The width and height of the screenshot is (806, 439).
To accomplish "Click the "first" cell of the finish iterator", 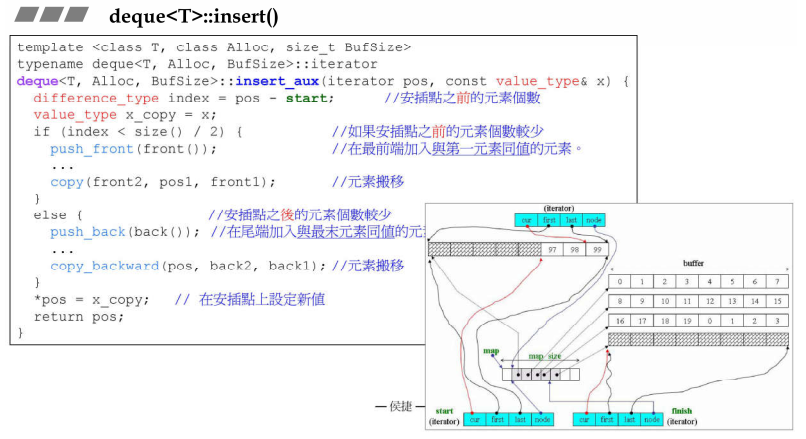I will (607, 419).
